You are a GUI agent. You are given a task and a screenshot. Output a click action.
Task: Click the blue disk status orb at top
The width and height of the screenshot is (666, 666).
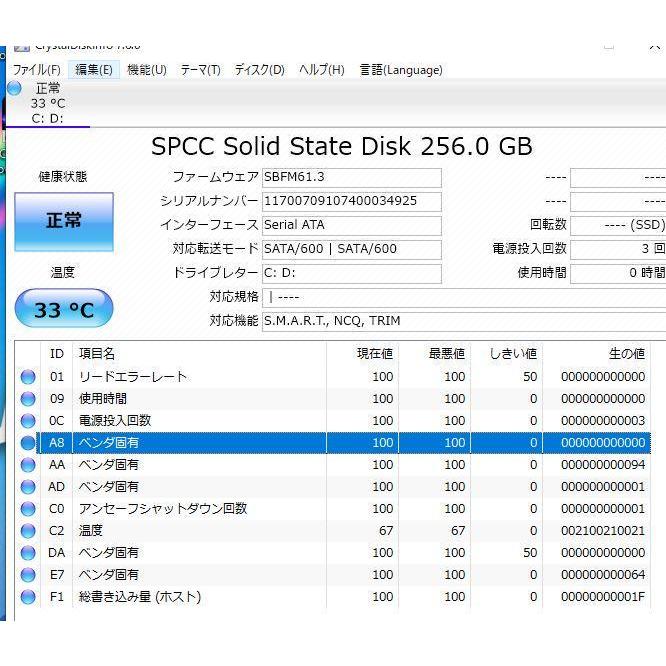(14, 88)
